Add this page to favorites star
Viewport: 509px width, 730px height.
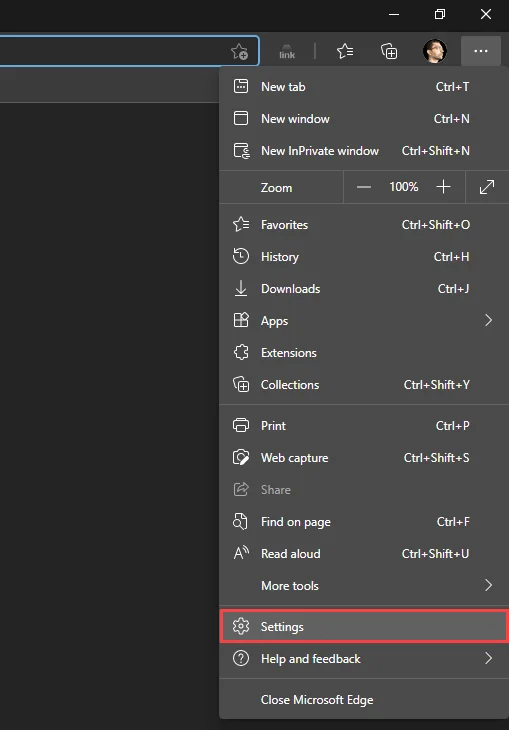[x=240, y=51]
